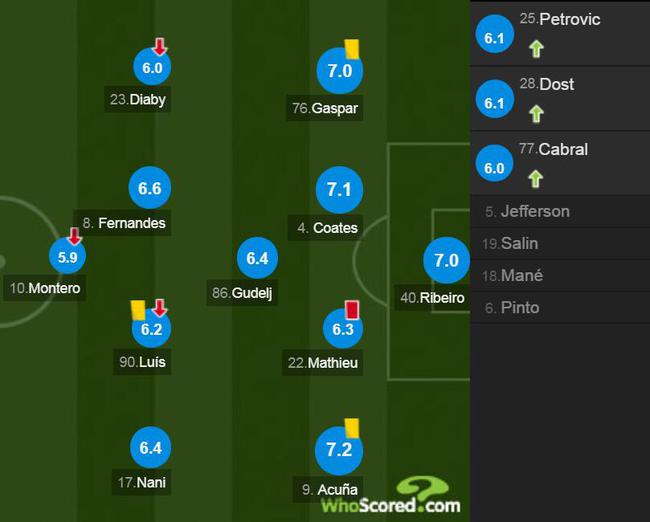
Task: Select Coates' 7.1 rating circle
Action: [340, 189]
